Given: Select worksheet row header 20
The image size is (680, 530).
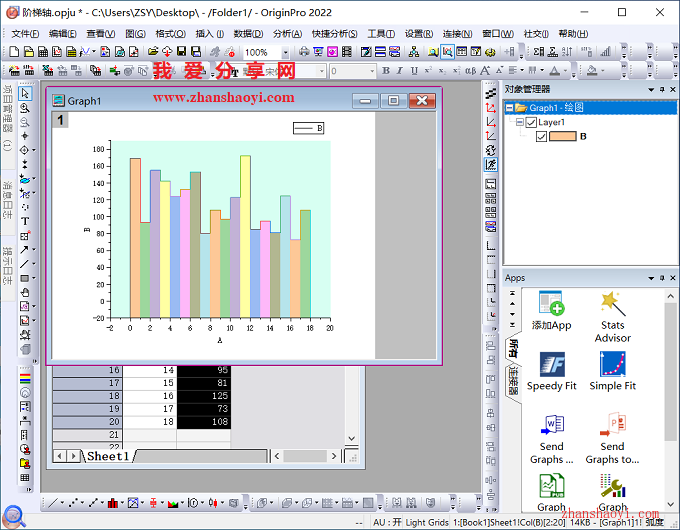Looking at the screenshot, I should pyautogui.click(x=88, y=422).
